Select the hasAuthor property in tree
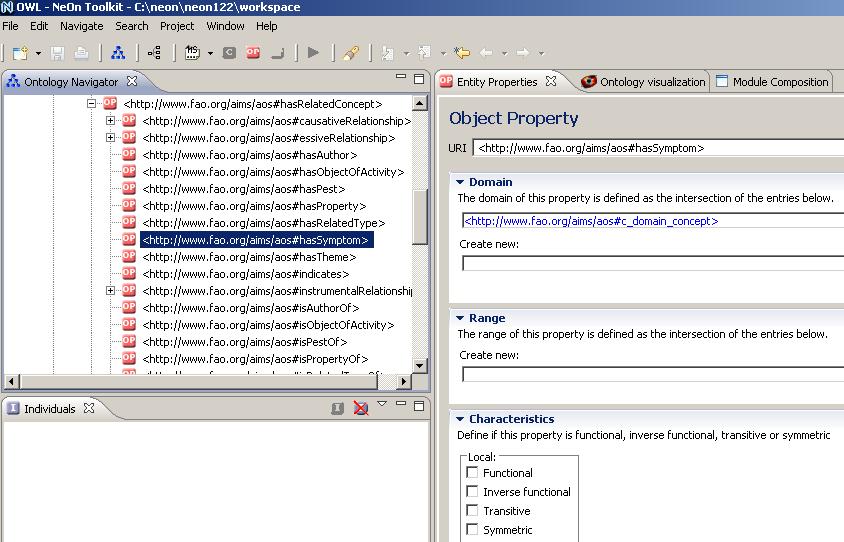This screenshot has height=542, width=844. pos(249,155)
